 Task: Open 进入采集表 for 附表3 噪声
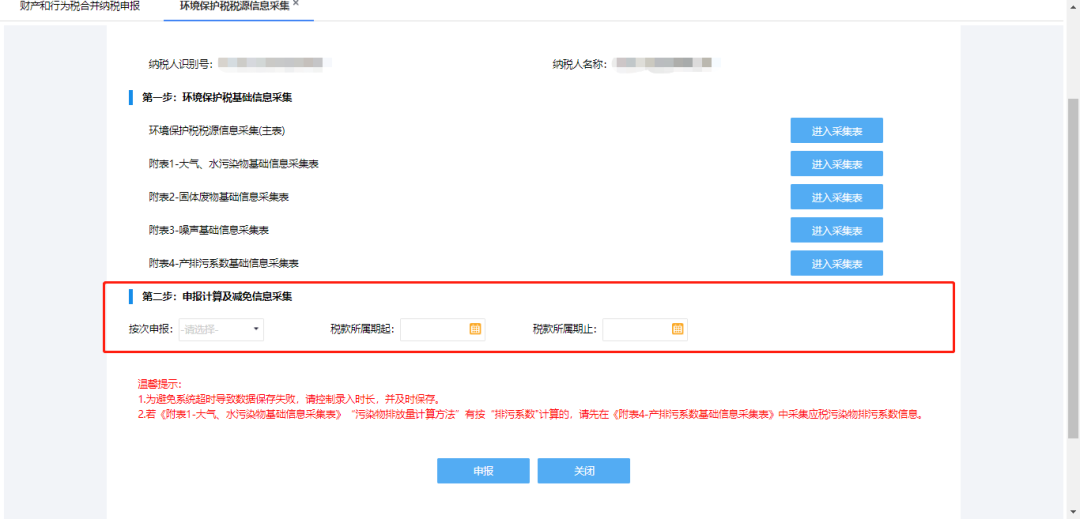[836, 230]
